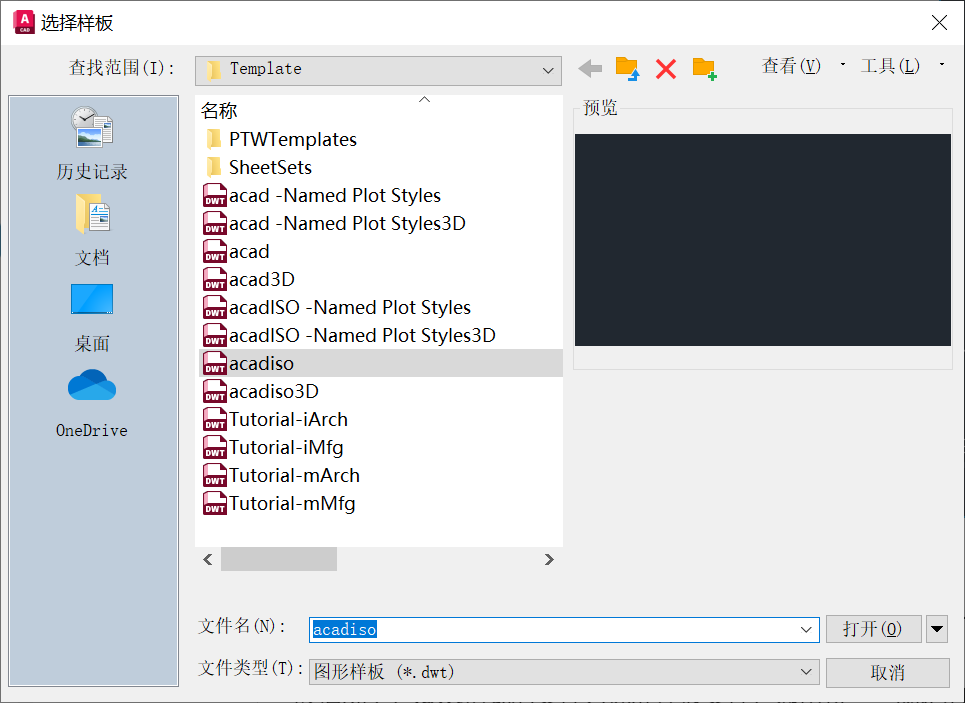Open the OneDrive location
Image resolution: width=965 pixels, height=703 pixels.
[92, 402]
